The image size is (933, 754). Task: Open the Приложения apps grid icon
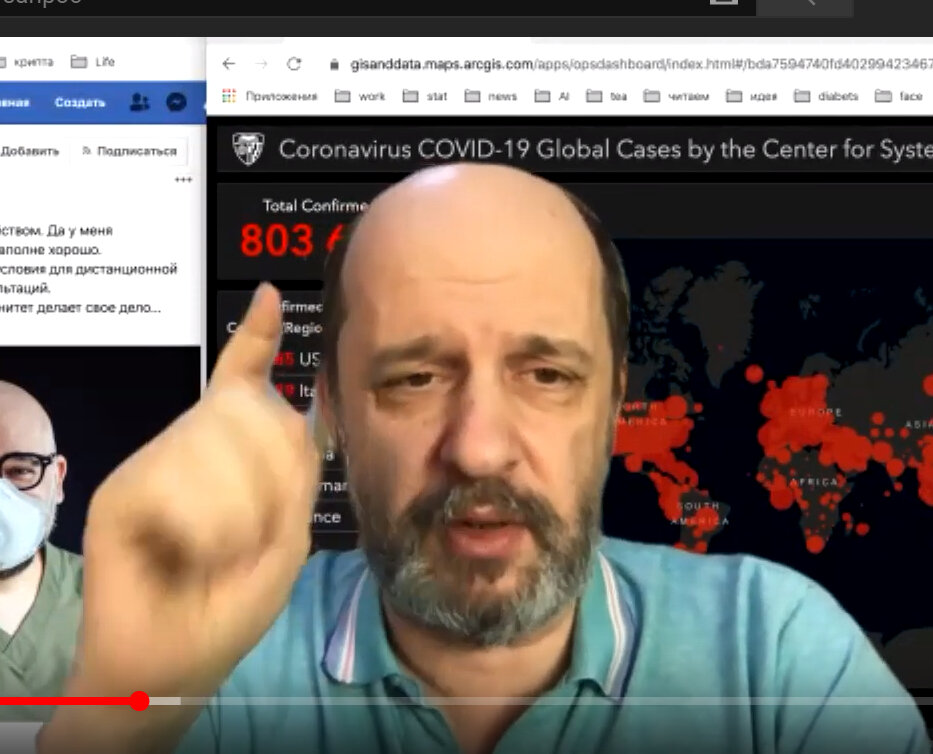229,96
